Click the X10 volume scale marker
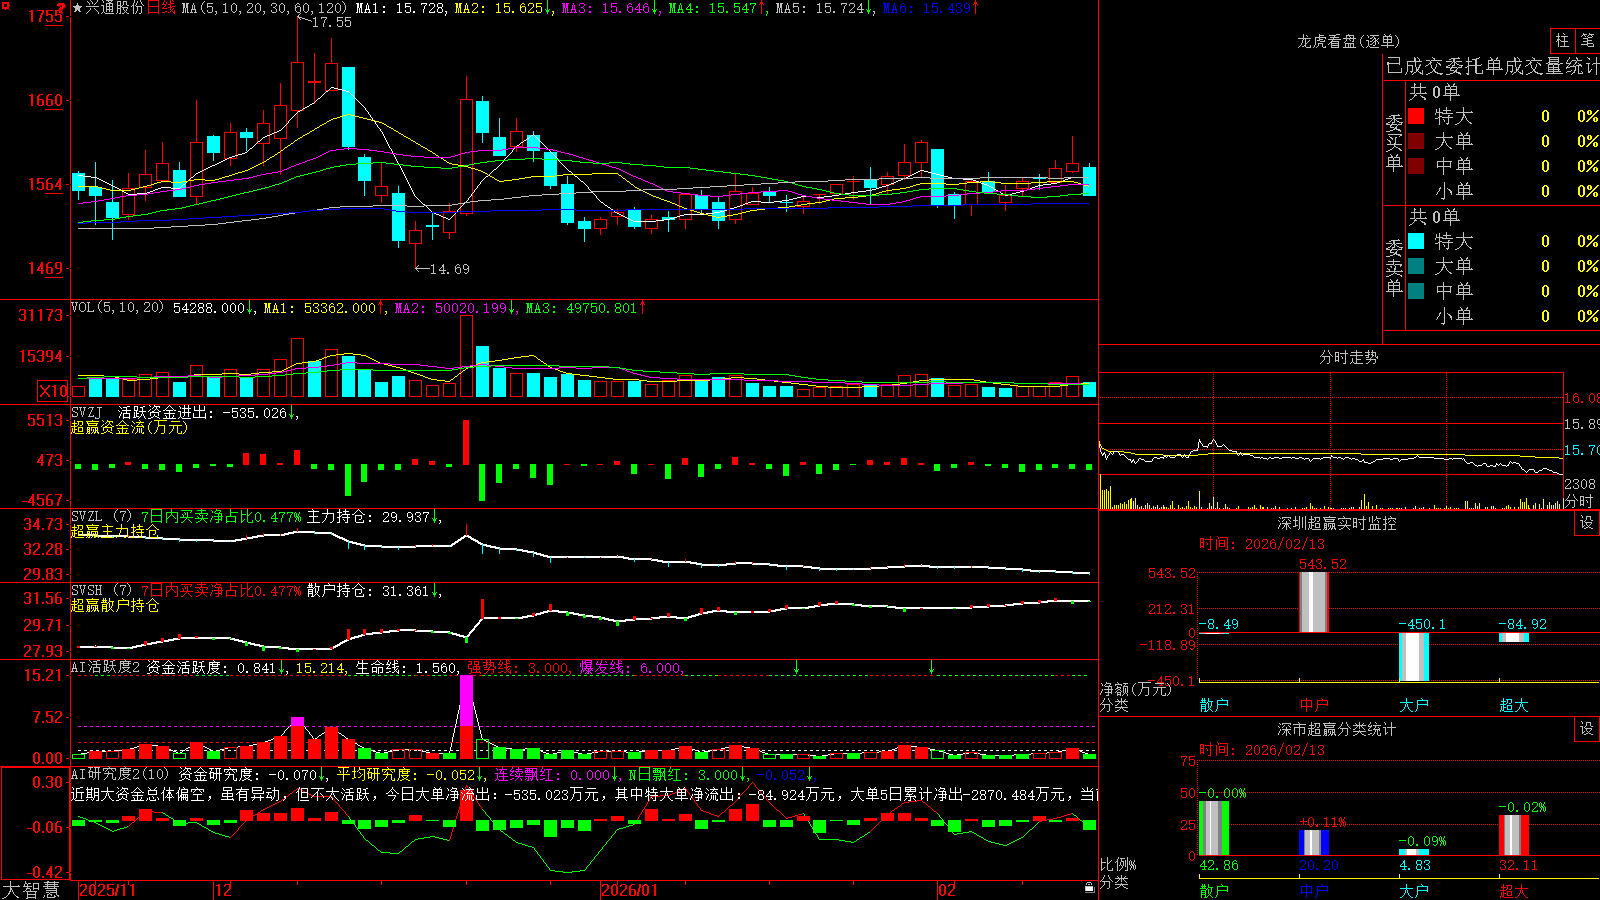This screenshot has width=1600, height=900. [53, 391]
